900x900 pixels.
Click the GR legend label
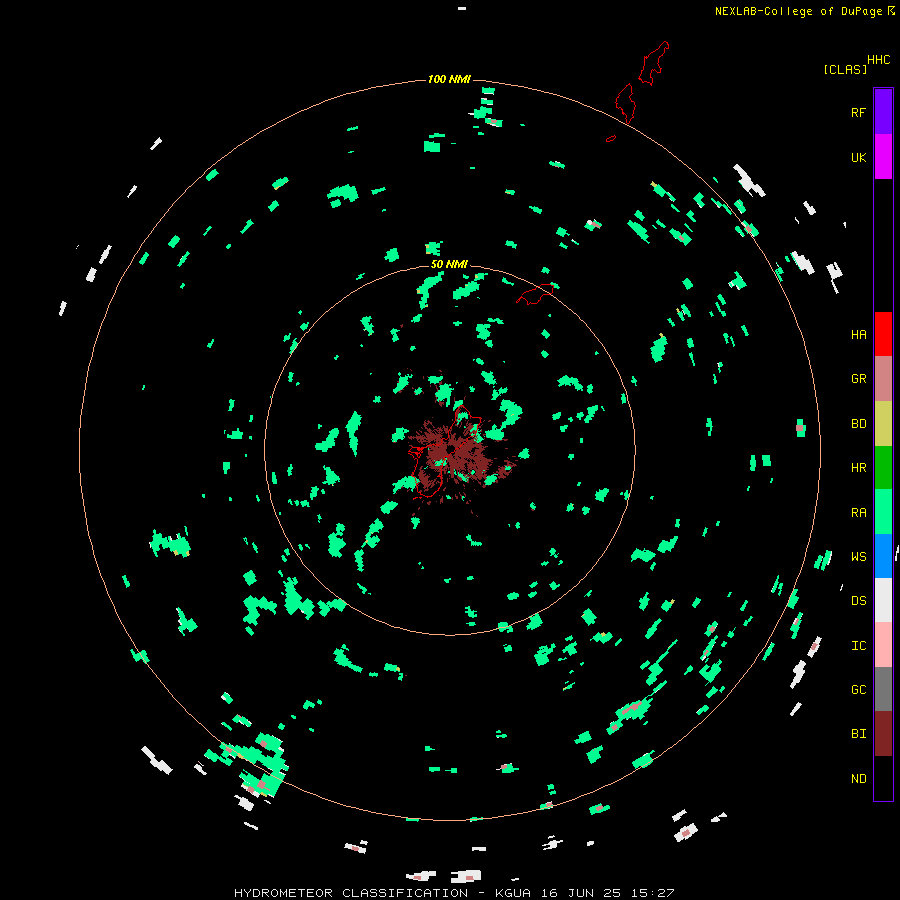click(x=858, y=379)
